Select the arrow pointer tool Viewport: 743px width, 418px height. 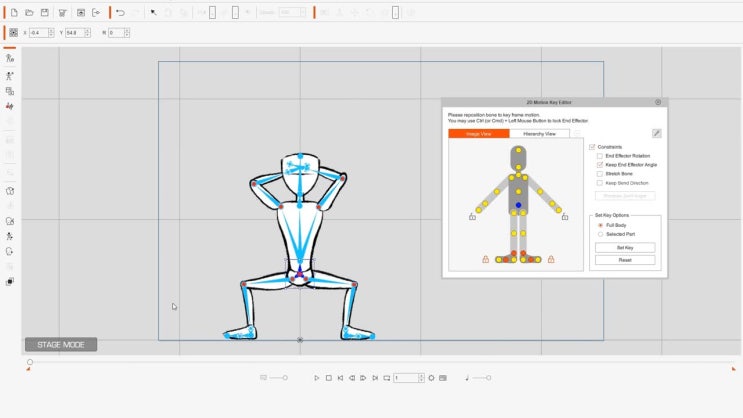[153, 13]
